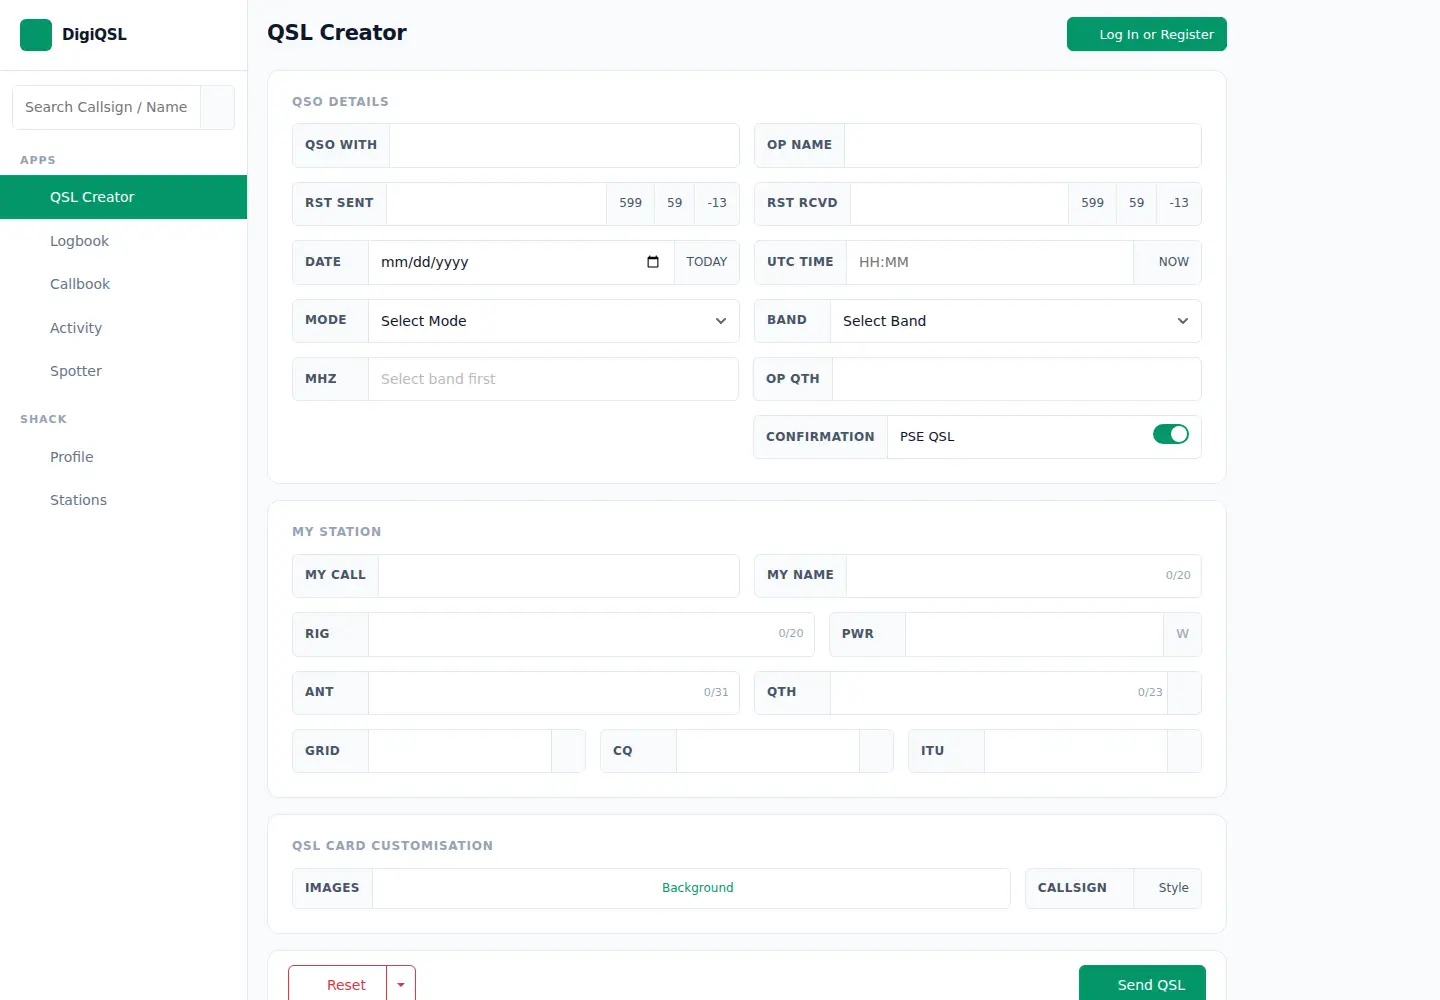
Task: Set RST SENT to -13
Action: 717,203
